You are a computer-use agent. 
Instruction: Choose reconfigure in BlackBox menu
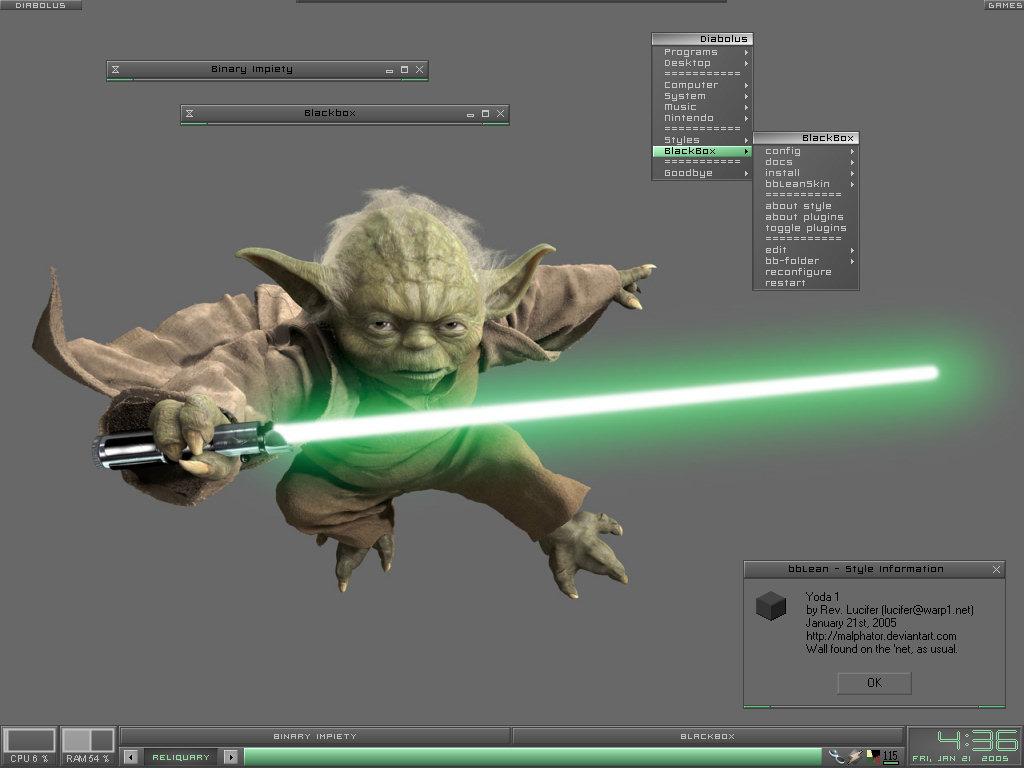[x=806, y=272]
